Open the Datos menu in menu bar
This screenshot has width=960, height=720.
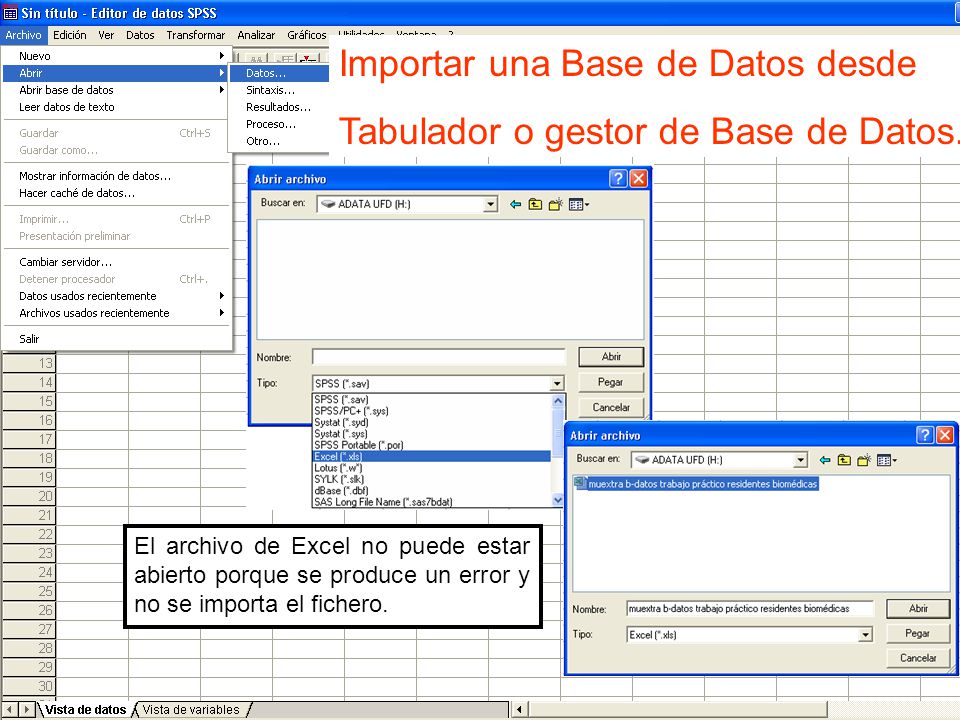coord(140,35)
